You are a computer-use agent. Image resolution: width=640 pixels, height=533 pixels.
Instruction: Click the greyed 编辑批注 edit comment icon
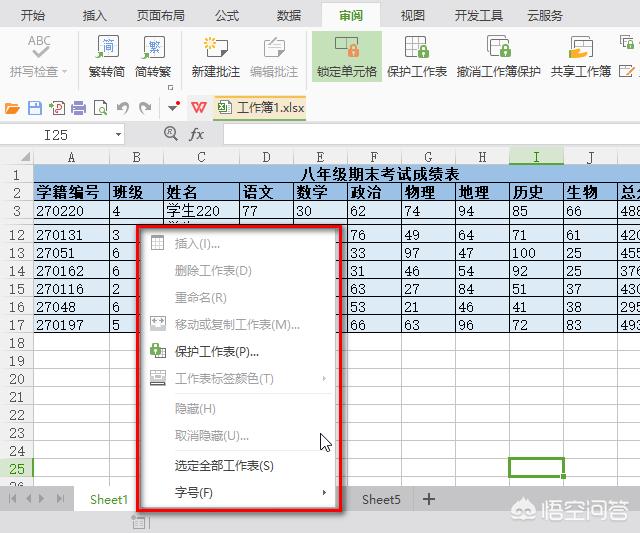[274, 47]
